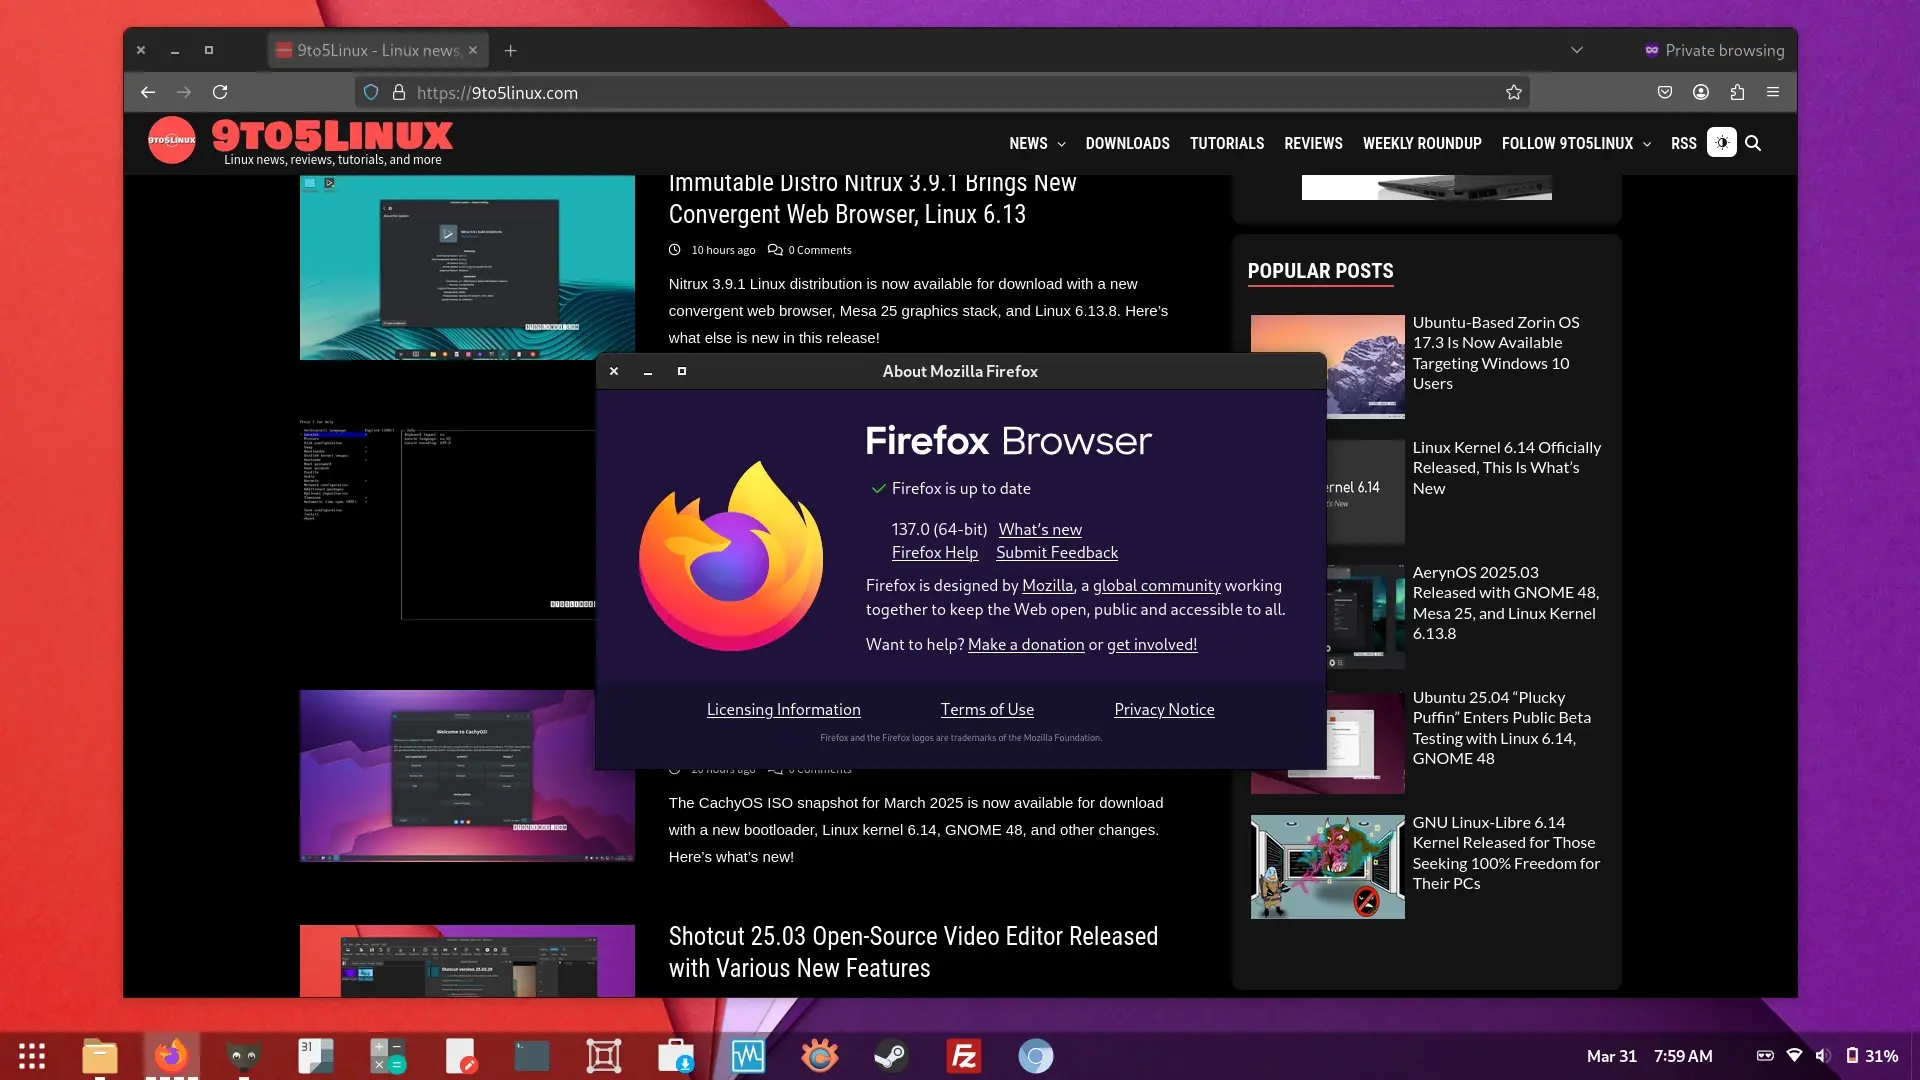Launch Steam from the dock
The width and height of the screenshot is (1920, 1080).
(x=890, y=1056)
